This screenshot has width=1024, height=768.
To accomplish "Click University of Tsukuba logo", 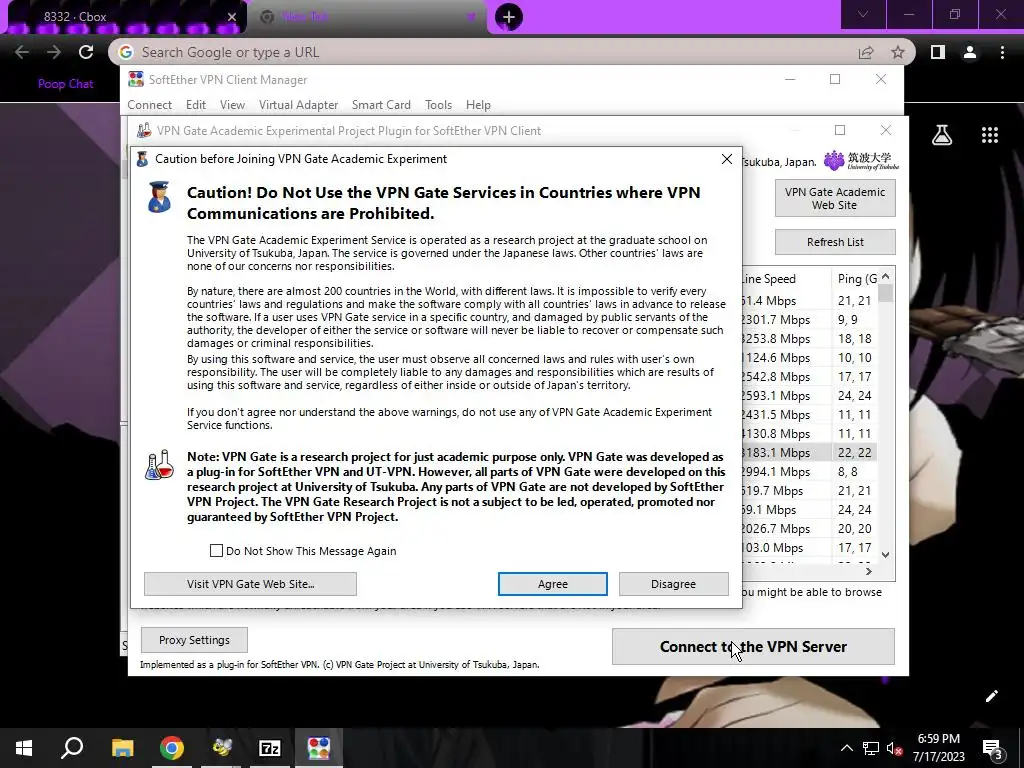I will click(x=861, y=161).
